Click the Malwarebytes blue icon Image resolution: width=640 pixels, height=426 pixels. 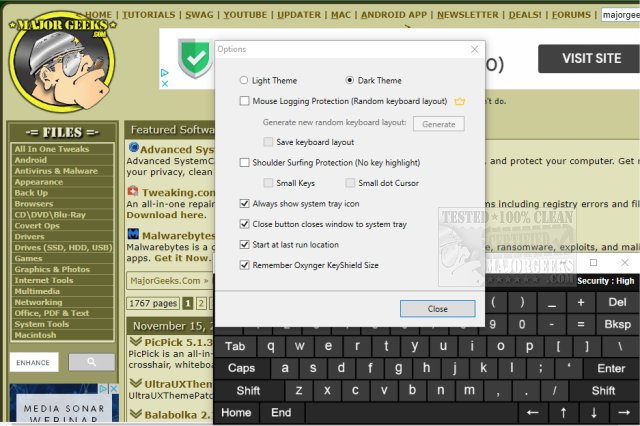pyautogui.click(x=133, y=234)
